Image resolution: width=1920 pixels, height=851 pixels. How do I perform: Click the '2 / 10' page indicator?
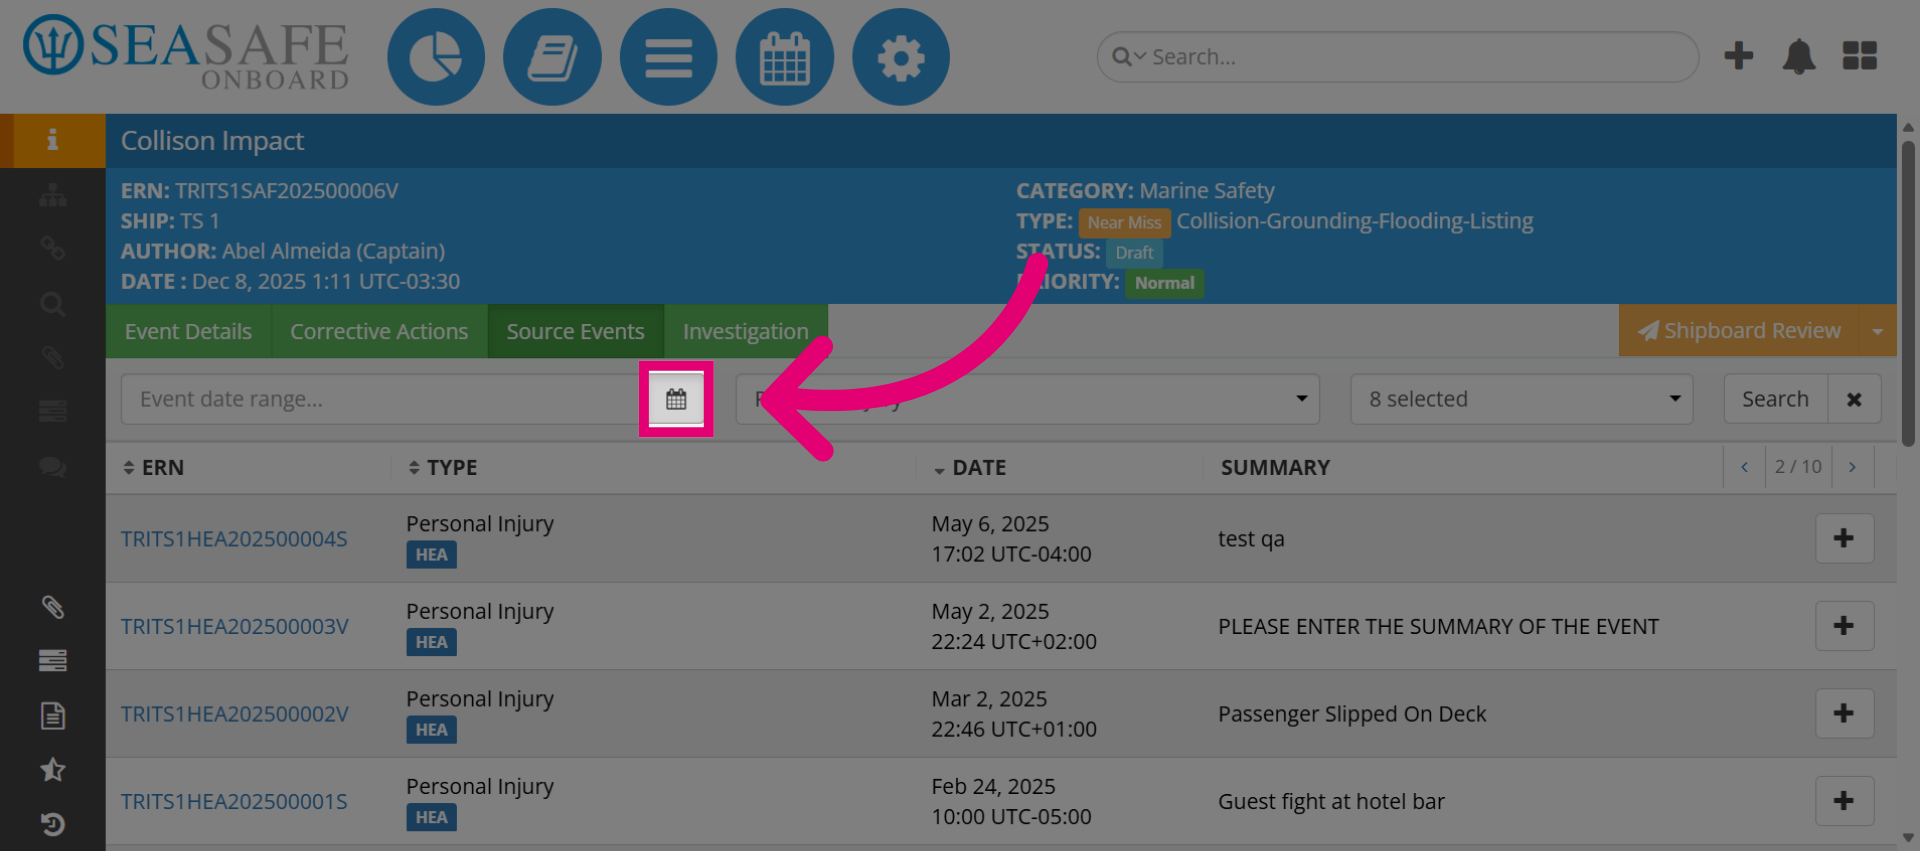pyautogui.click(x=1798, y=467)
